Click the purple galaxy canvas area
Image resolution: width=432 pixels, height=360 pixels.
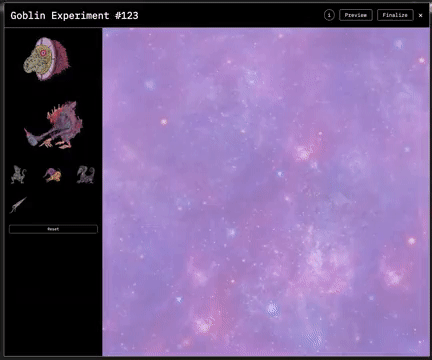[266, 192]
